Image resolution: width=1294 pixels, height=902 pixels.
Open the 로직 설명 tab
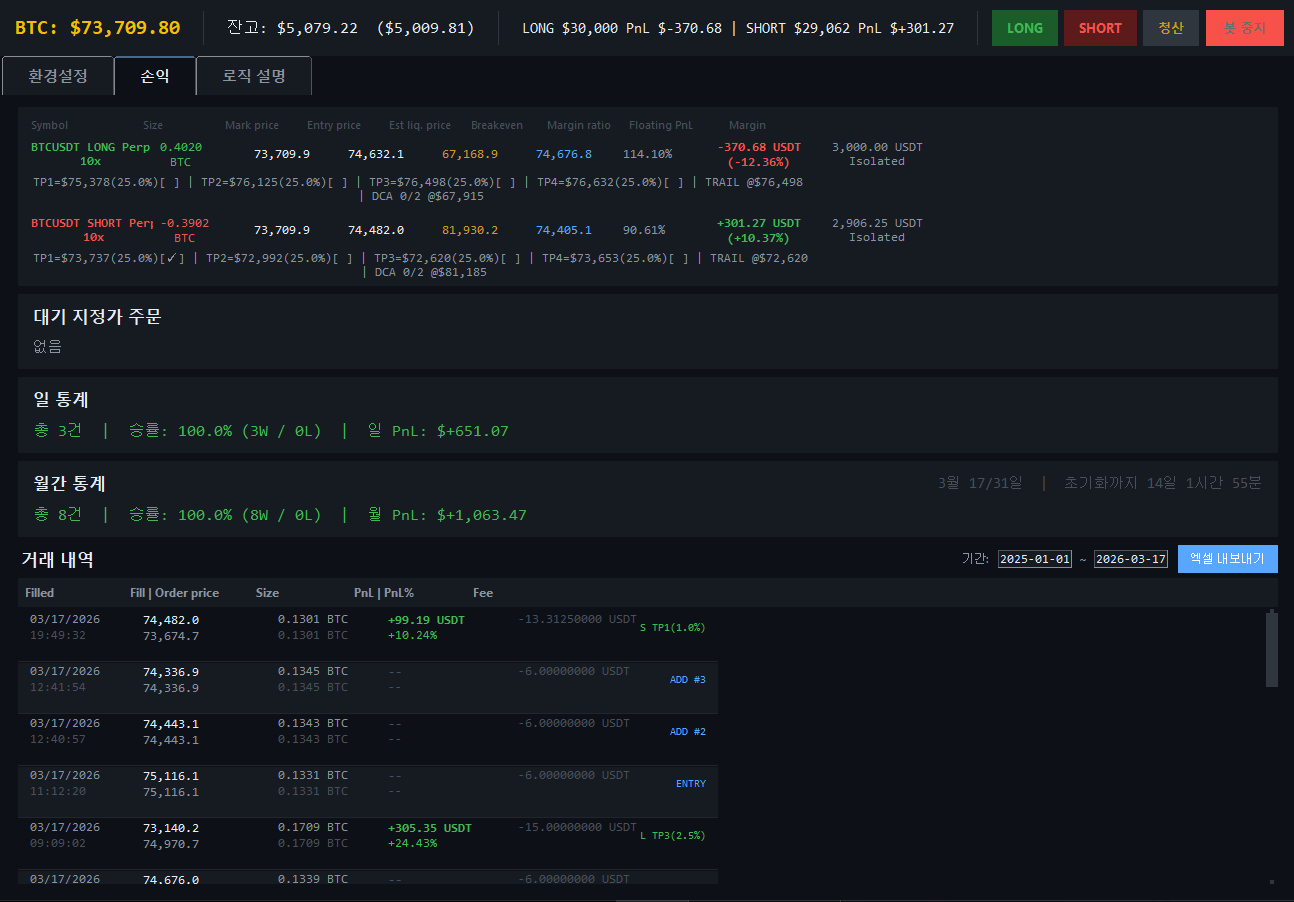coord(254,76)
